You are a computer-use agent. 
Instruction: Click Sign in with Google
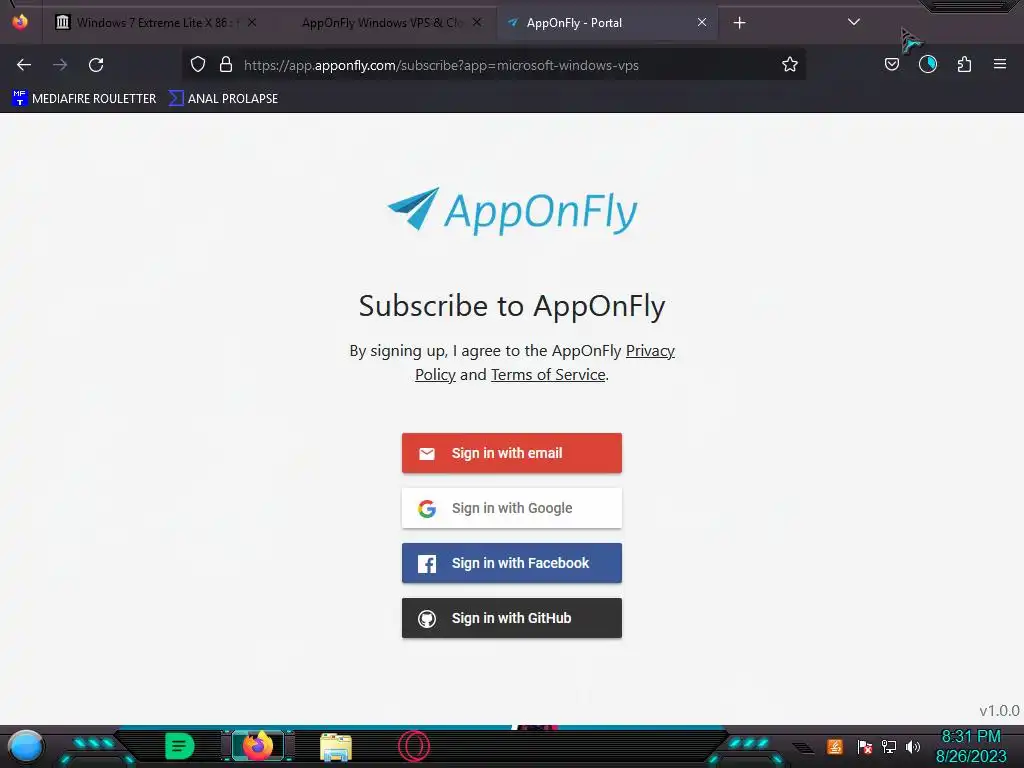(512, 508)
